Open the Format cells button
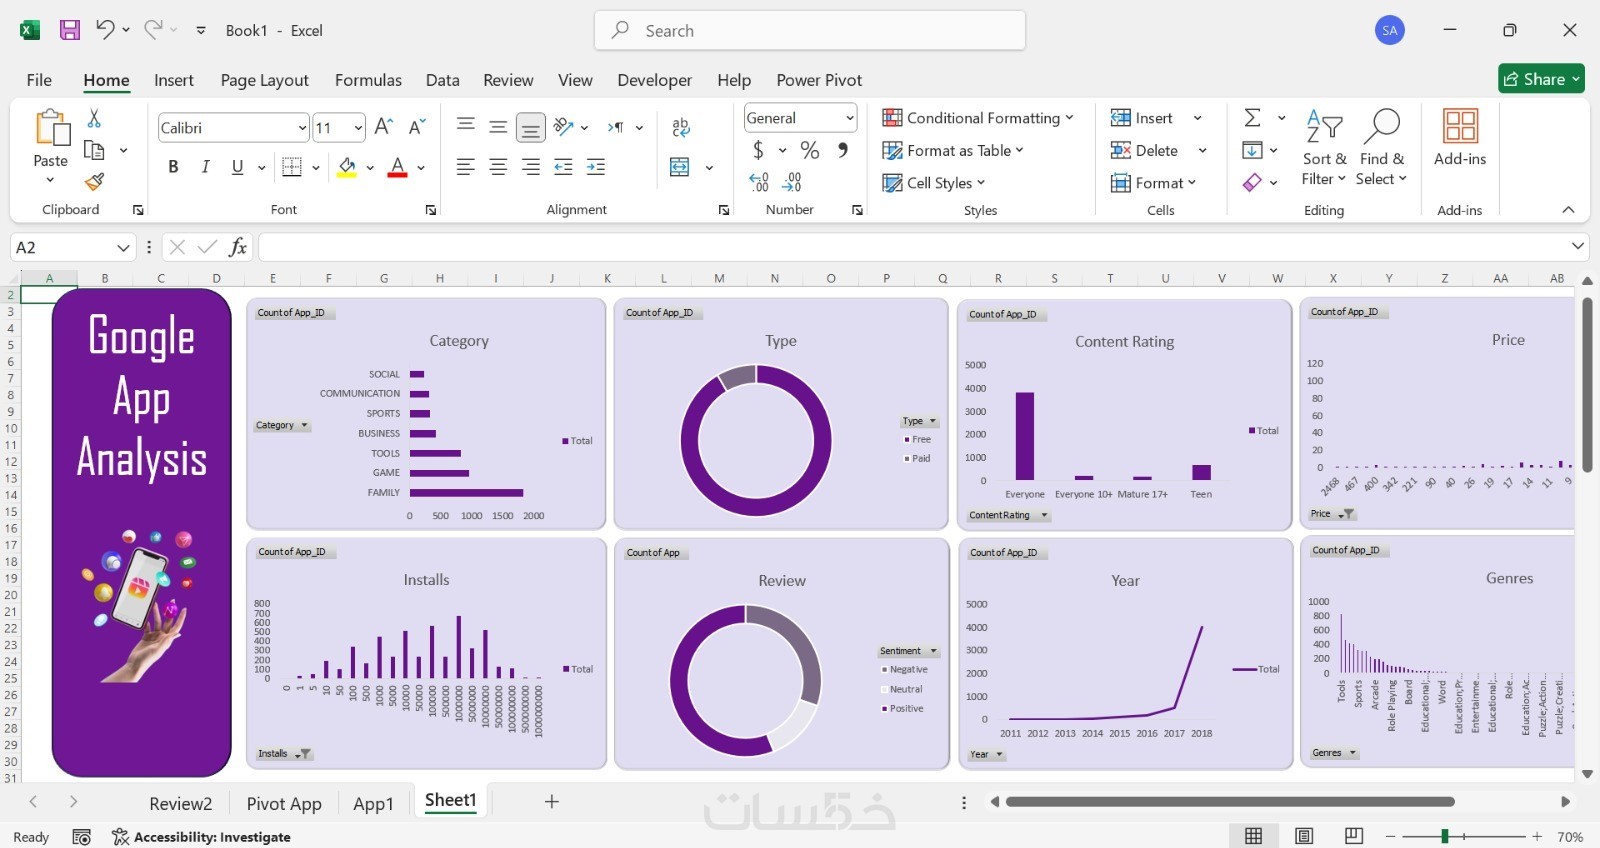 pyautogui.click(x=1153, y=182)
